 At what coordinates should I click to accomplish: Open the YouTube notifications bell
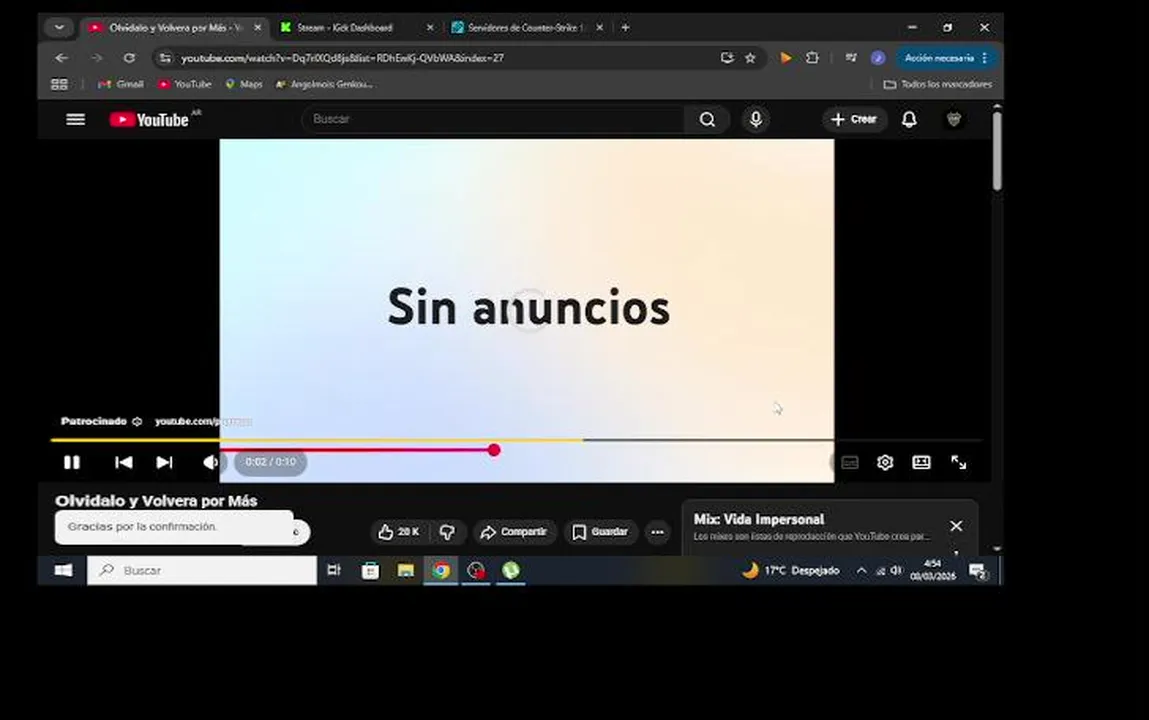pyautogui.click(x=909, y=119)
